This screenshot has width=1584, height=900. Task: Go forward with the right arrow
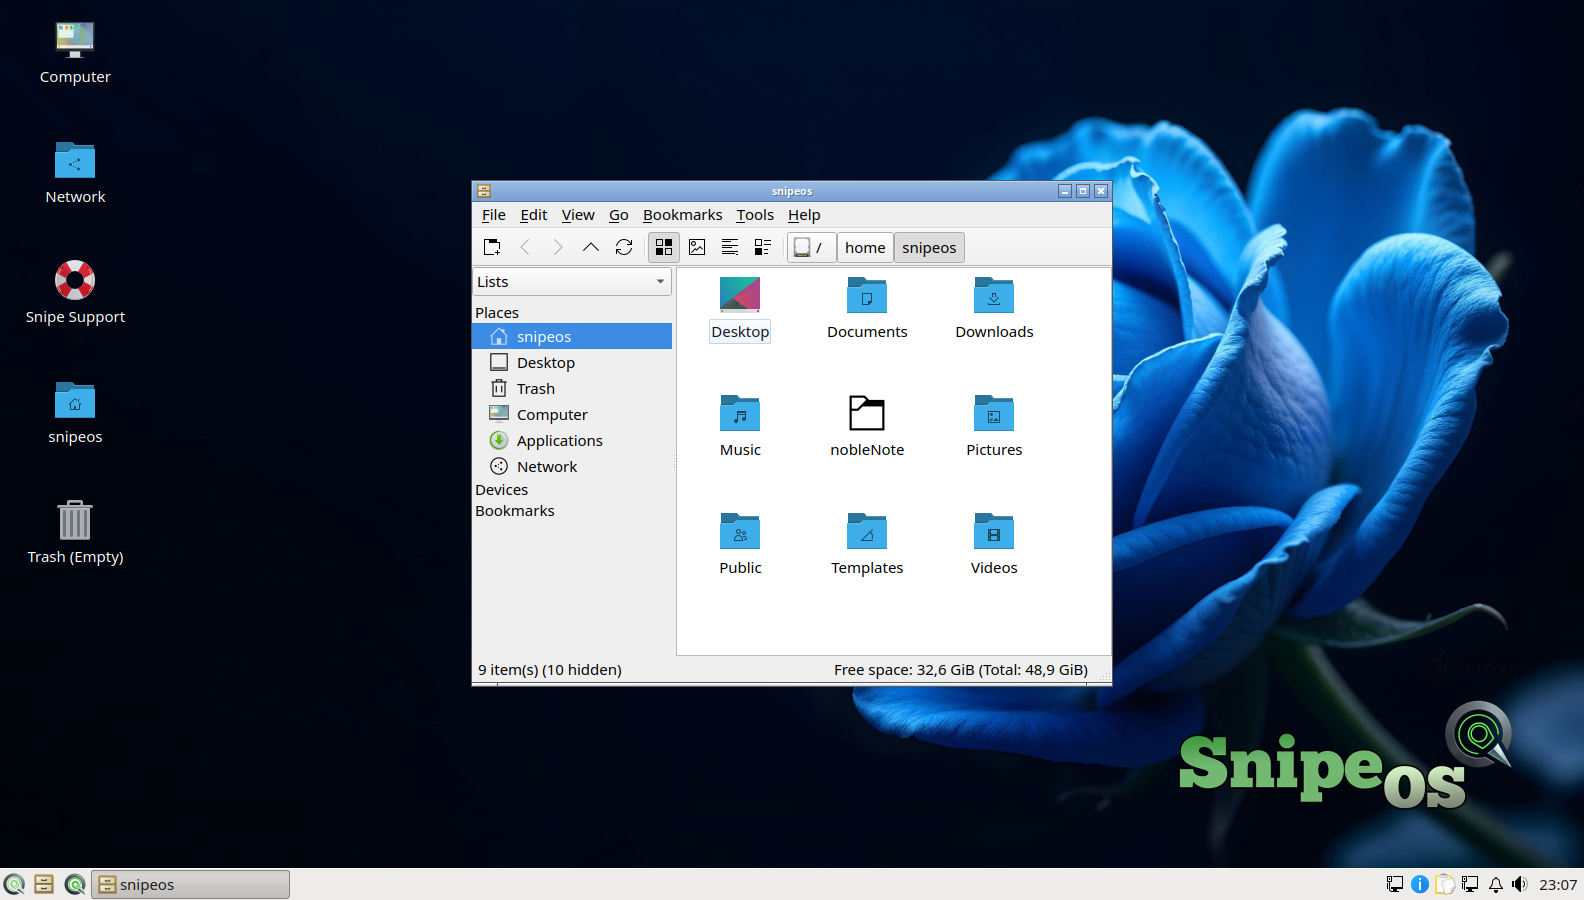pyautogui.click(x=558, y=247)
